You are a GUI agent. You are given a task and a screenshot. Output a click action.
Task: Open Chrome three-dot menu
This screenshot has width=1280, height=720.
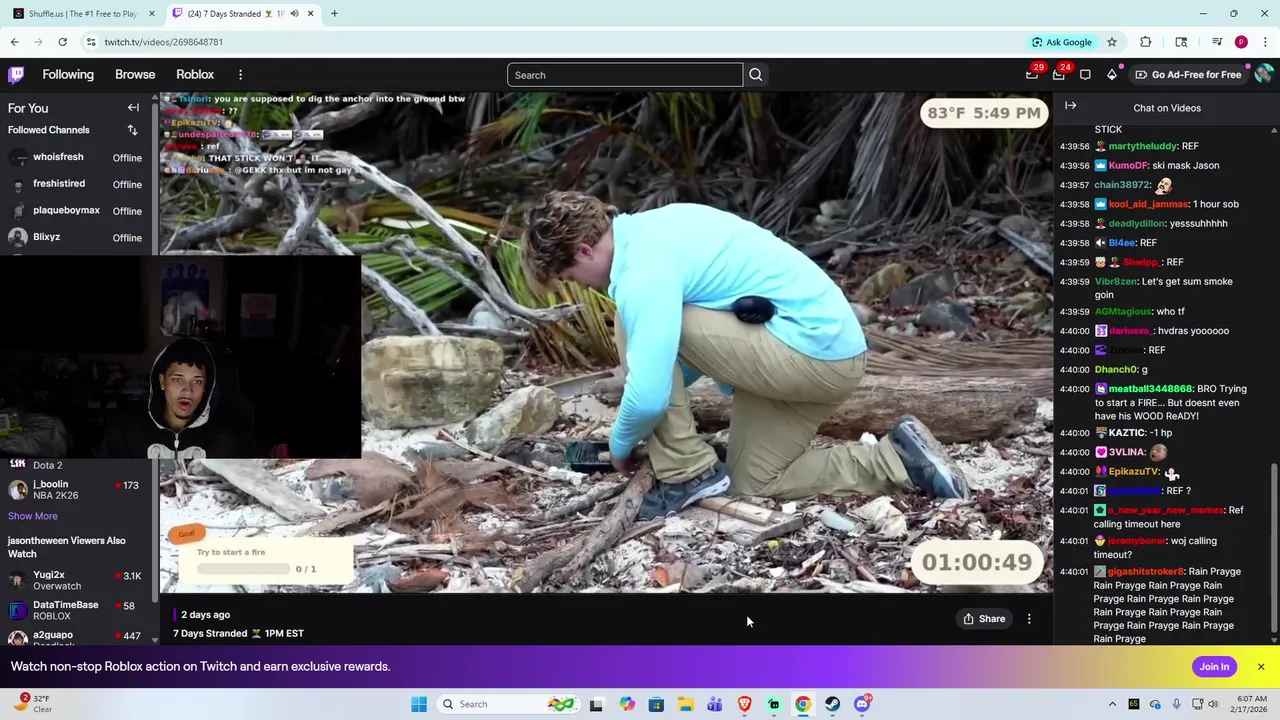tap(1266, 42)
